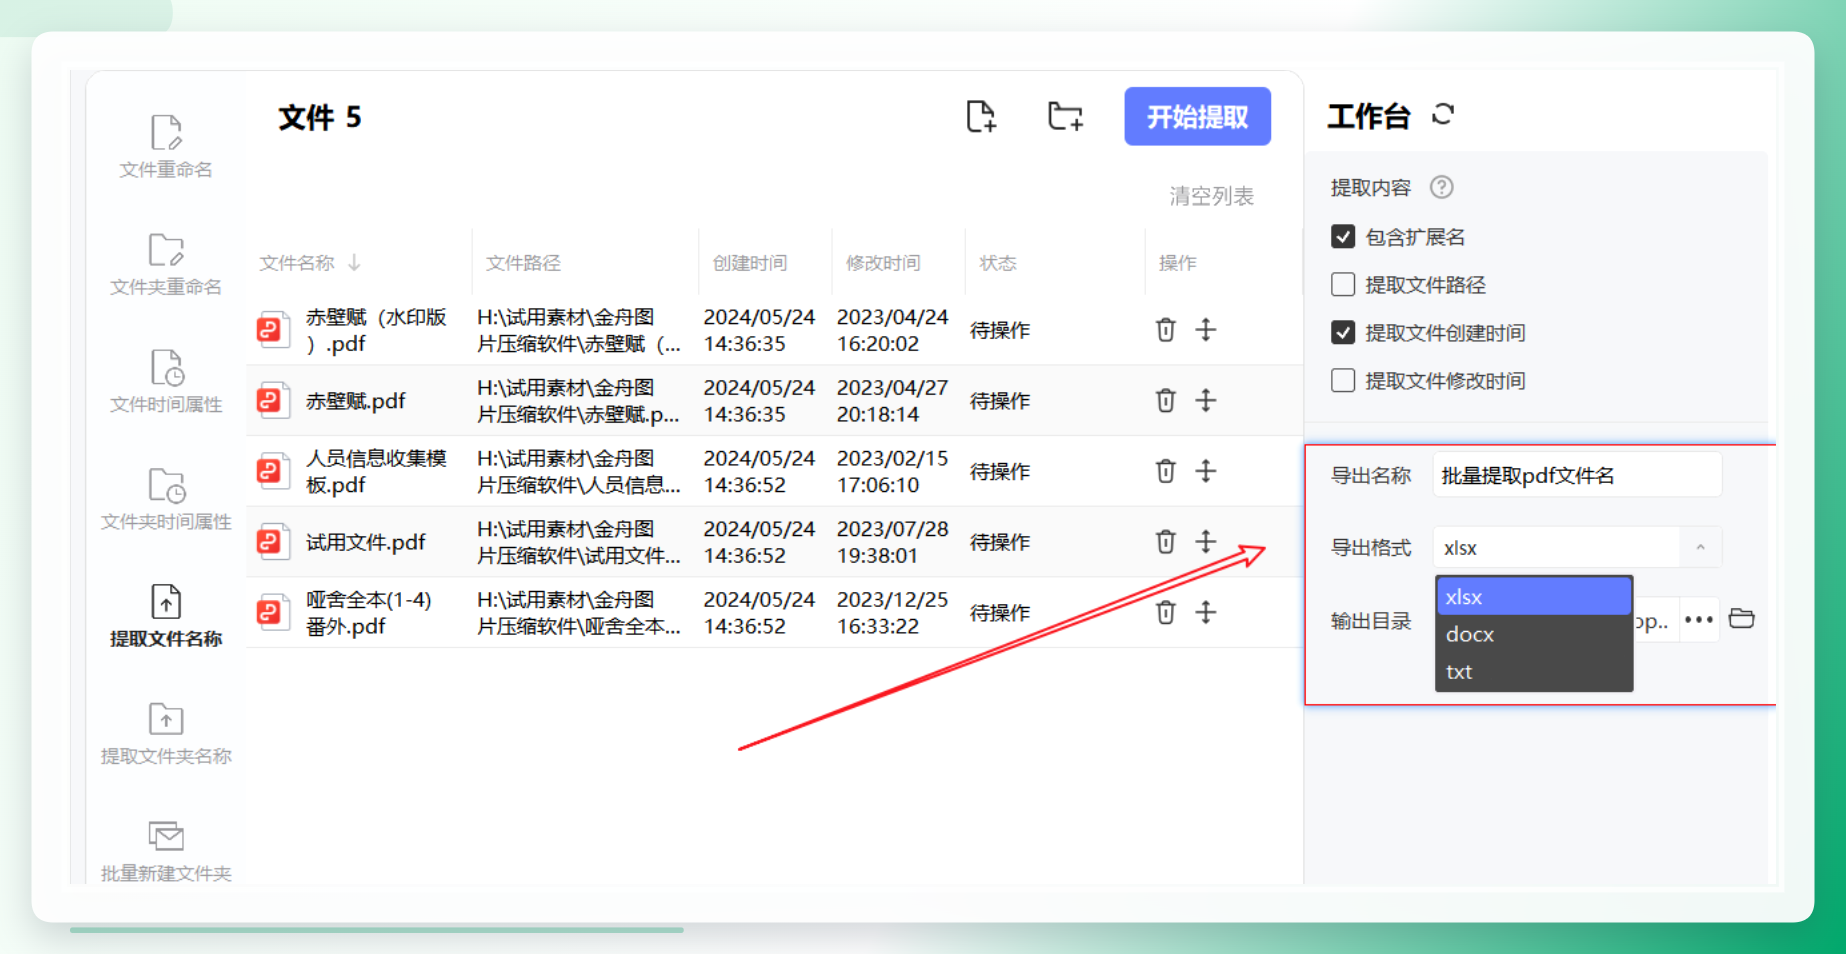Viewport: 1846px width, 954px height.
Task: Click the move icon for 赤壁赋（水印版）.pdf
Action: (1206, 330)
